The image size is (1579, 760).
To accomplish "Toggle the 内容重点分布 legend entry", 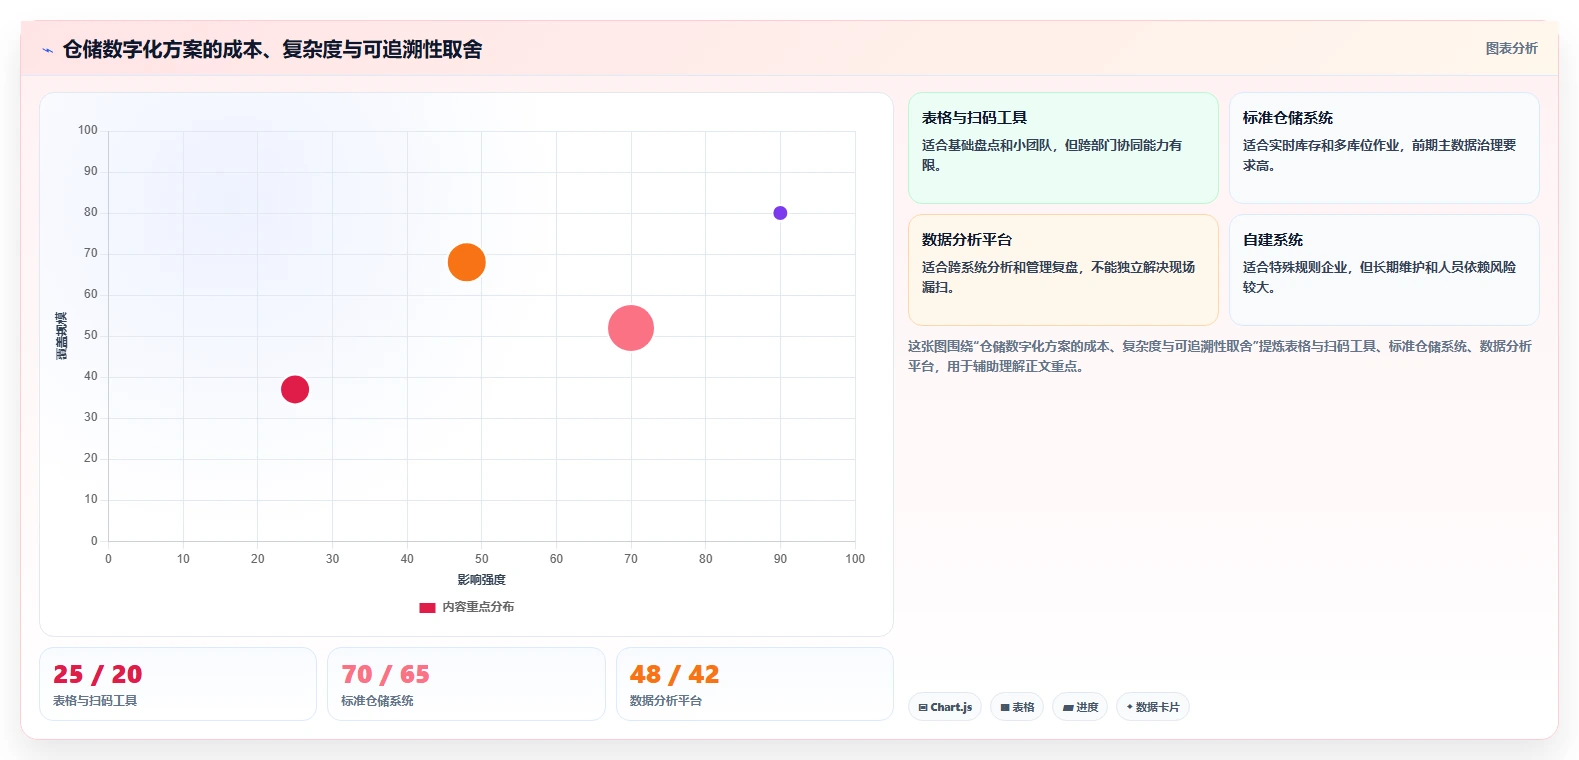I will click(467, 607).
